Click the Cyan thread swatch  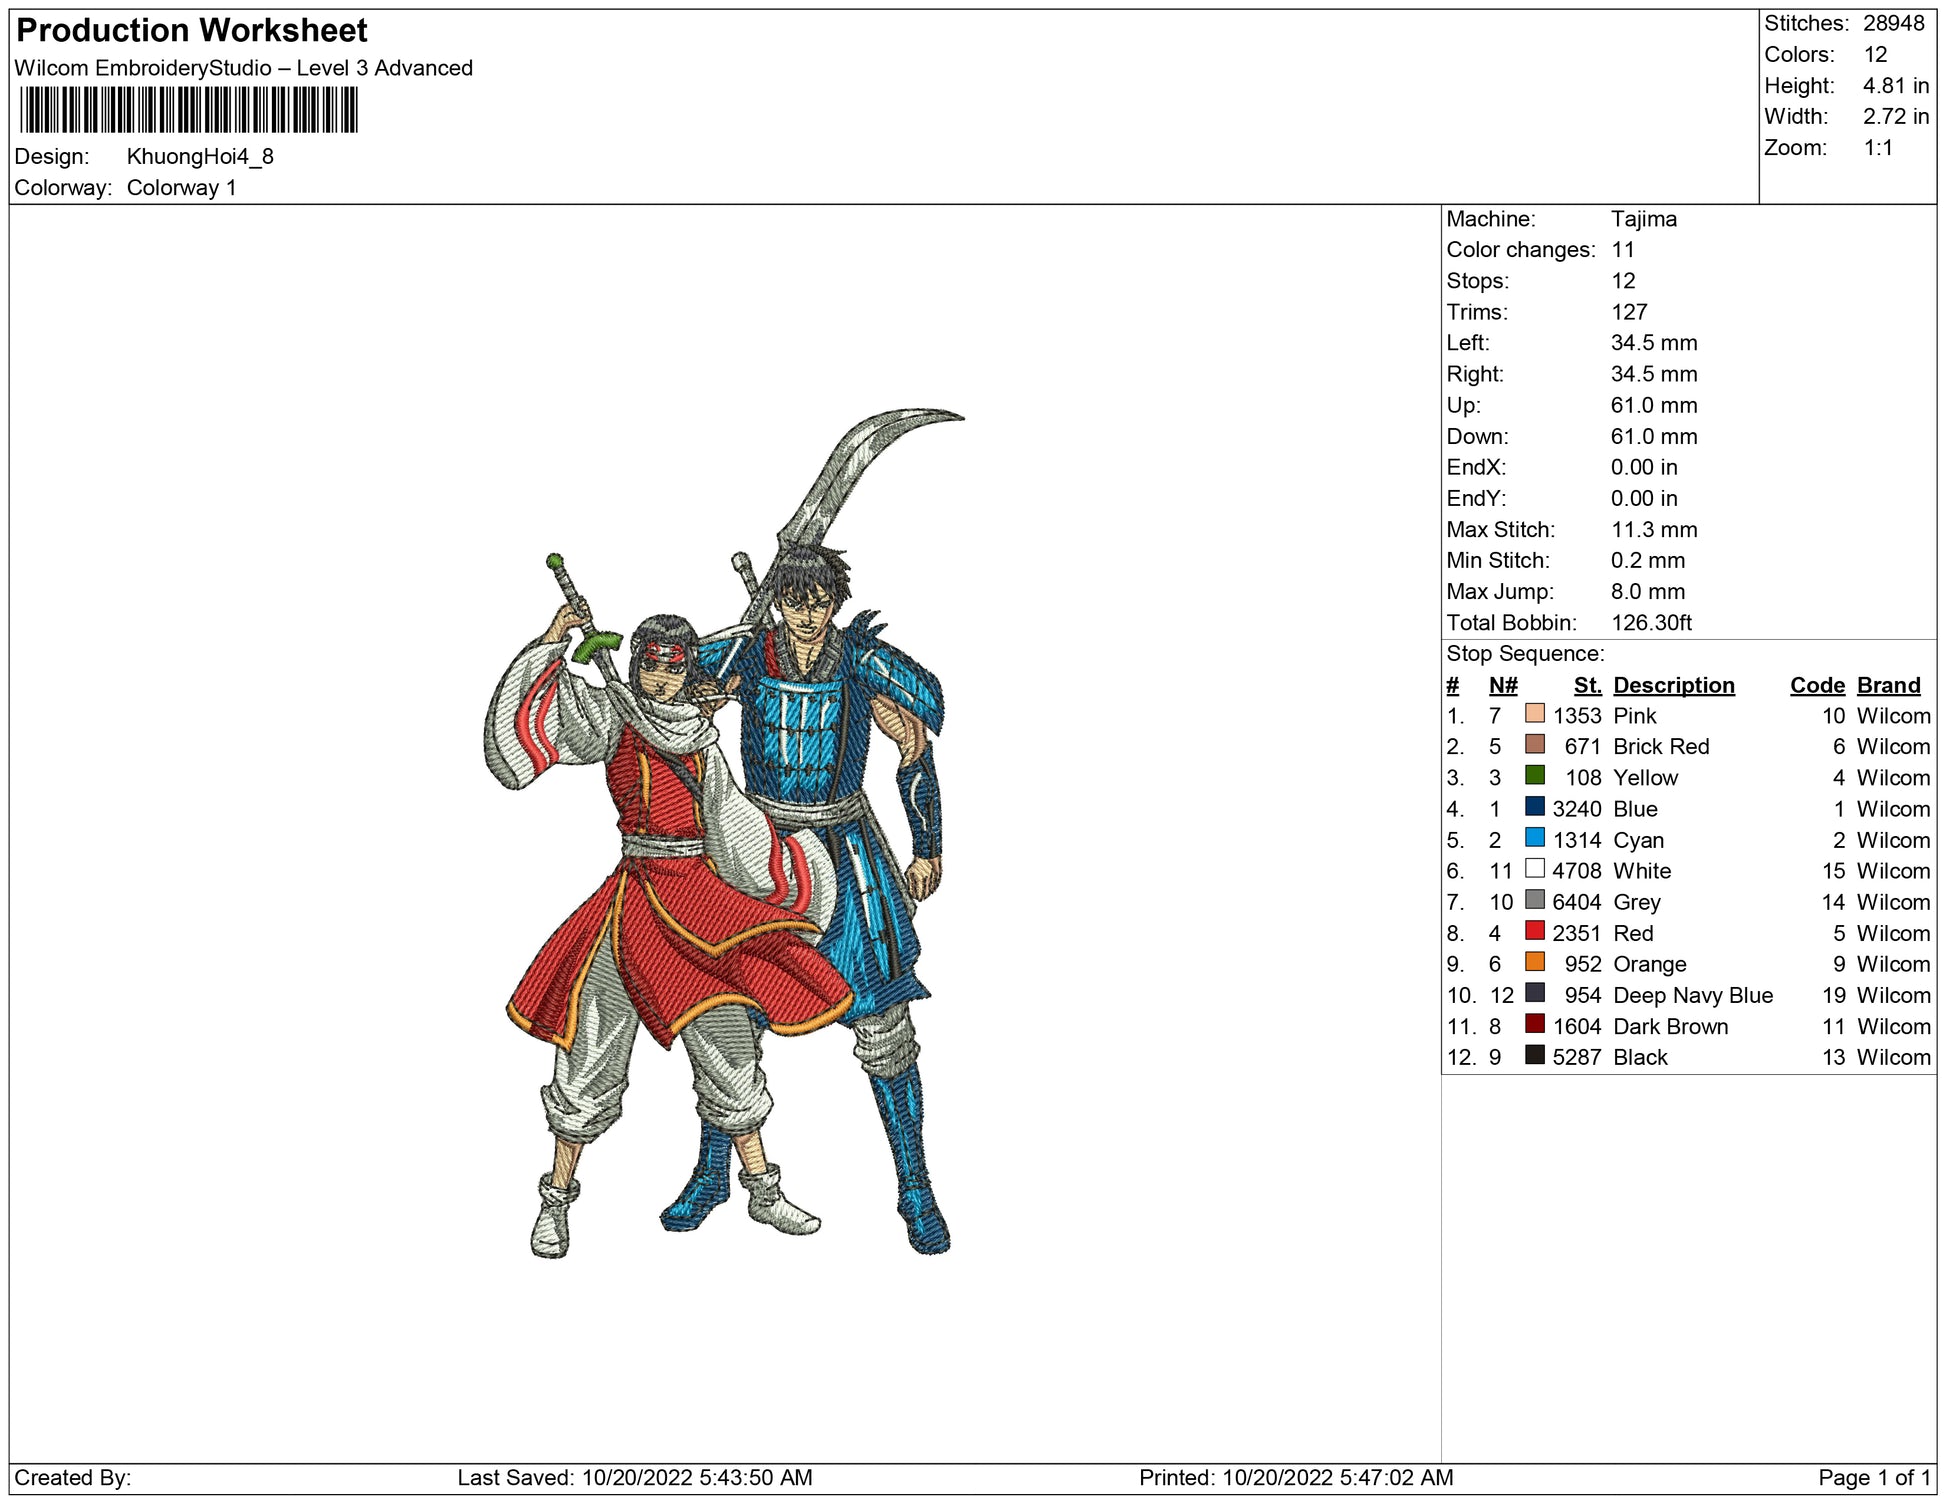point(1534,838)
